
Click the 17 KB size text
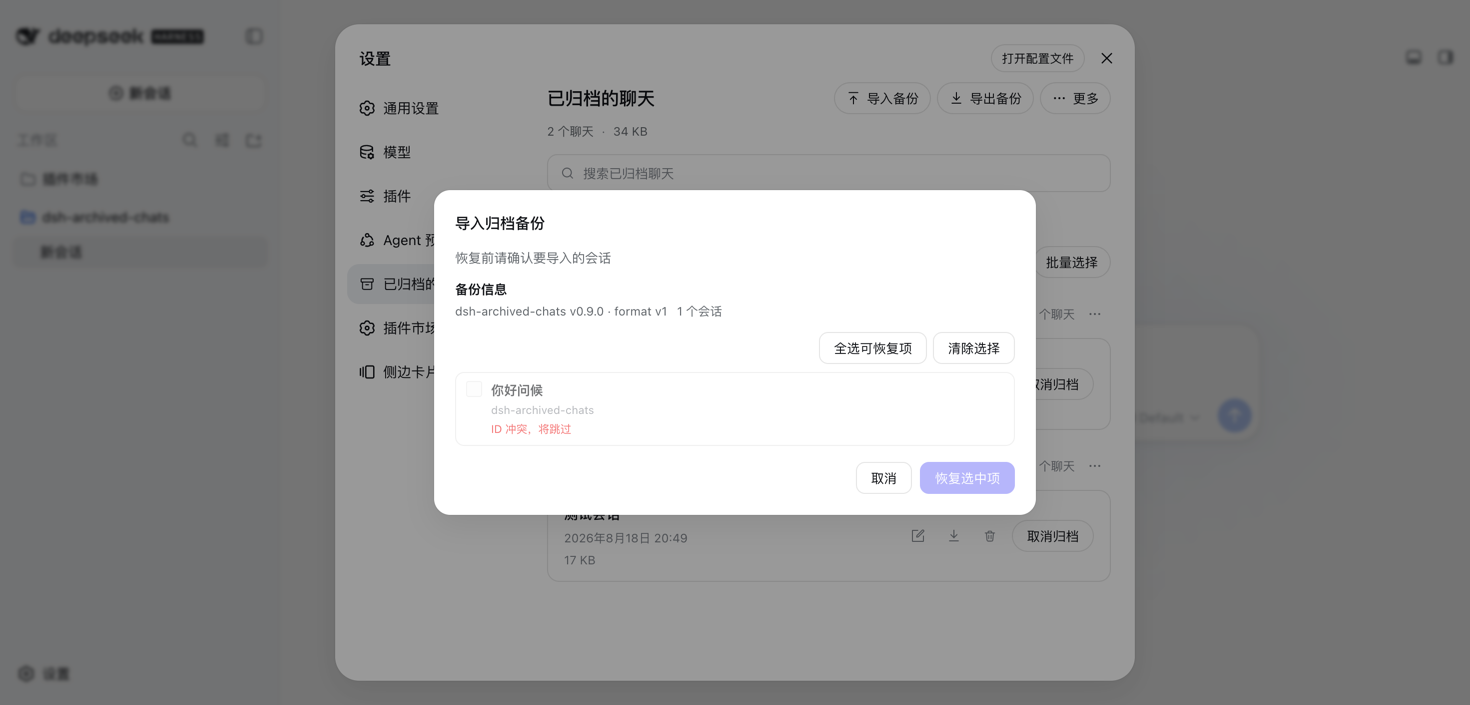580,560
